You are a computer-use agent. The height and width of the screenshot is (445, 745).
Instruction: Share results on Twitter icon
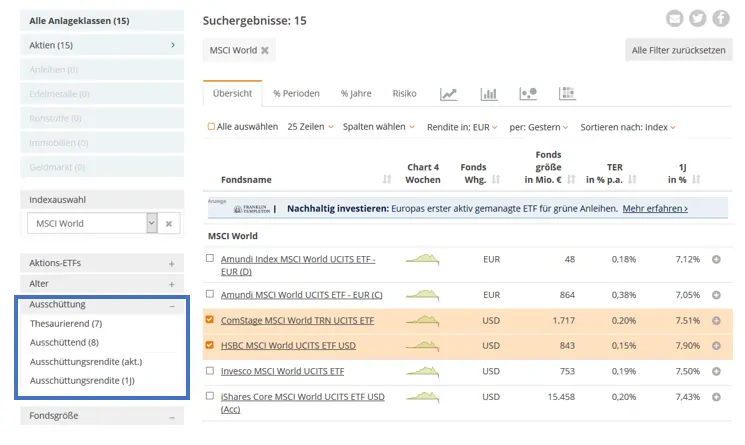(697, 19)
